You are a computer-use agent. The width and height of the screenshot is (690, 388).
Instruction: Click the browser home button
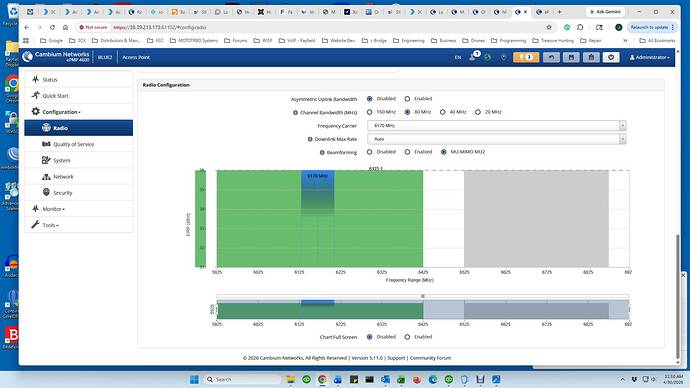[x=65, y=27]
